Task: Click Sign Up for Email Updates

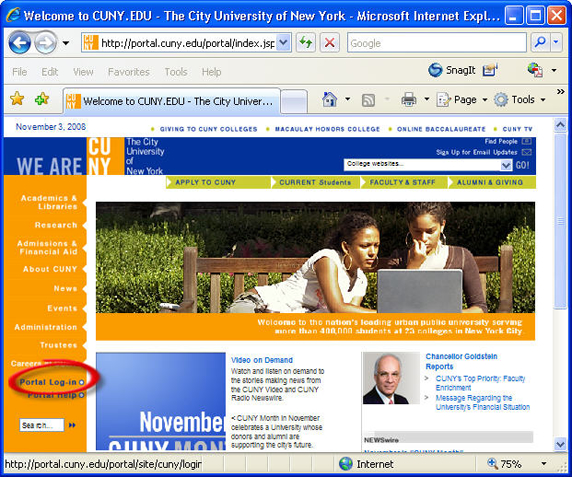Action: pos(476,152)
